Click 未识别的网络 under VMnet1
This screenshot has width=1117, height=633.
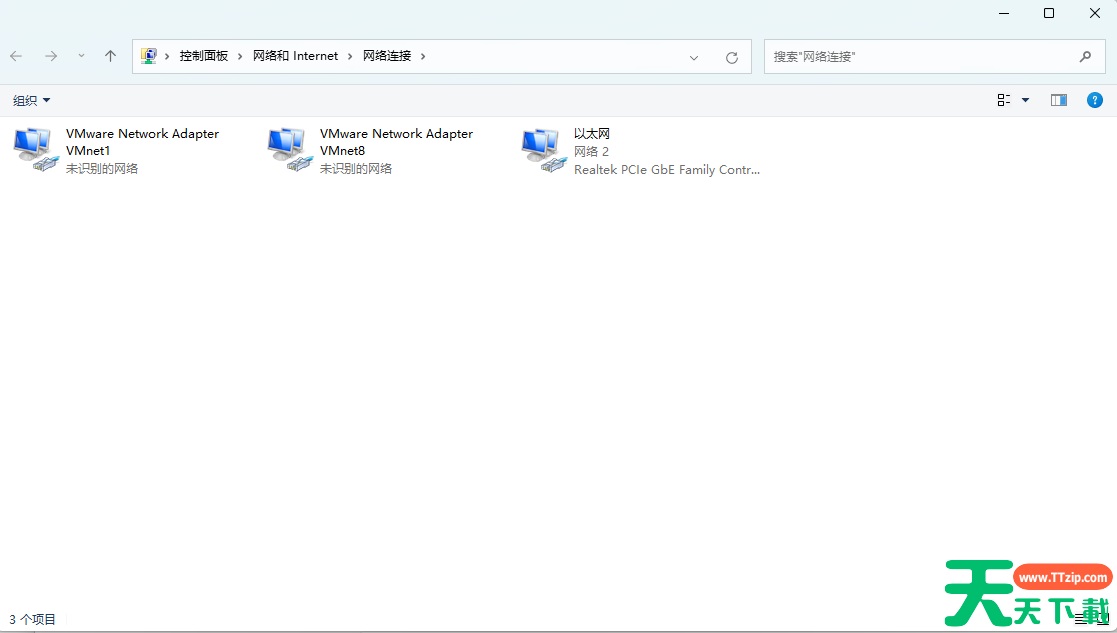tap(102, 169)
